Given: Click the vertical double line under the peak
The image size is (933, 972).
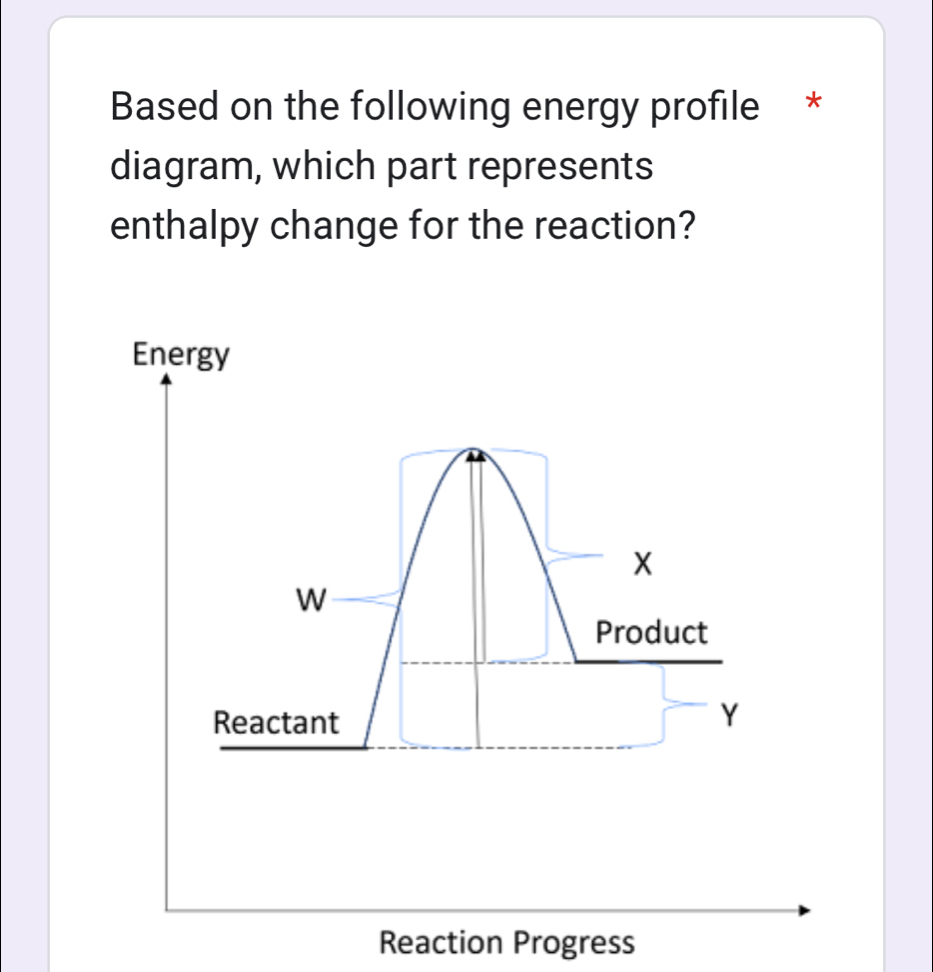Looking at the screenshot, I should pyautogui.click(x=477, y=560).
